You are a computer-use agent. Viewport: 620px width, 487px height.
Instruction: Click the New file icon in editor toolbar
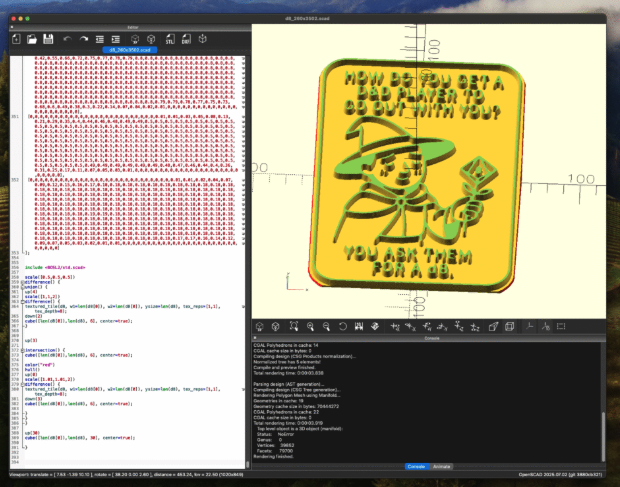[x=15, y=38]
